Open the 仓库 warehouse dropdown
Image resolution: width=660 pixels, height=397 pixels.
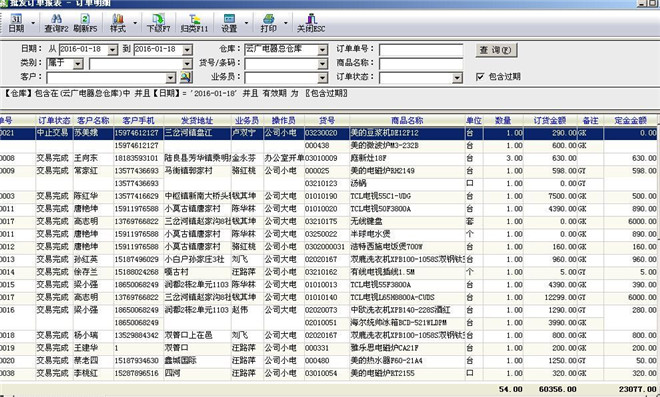tap(322, 50)
